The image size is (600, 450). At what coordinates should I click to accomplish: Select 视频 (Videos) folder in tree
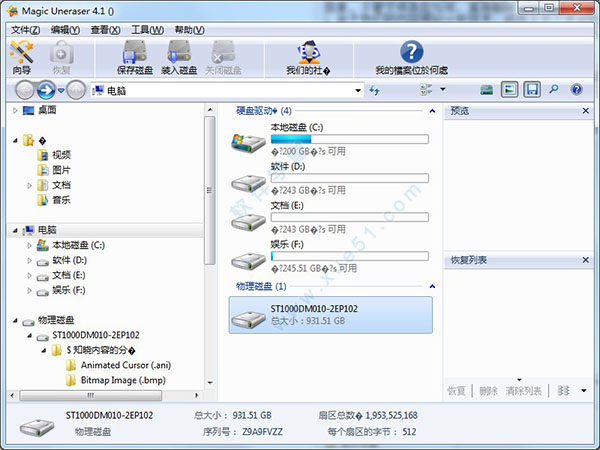coord(54,155)
